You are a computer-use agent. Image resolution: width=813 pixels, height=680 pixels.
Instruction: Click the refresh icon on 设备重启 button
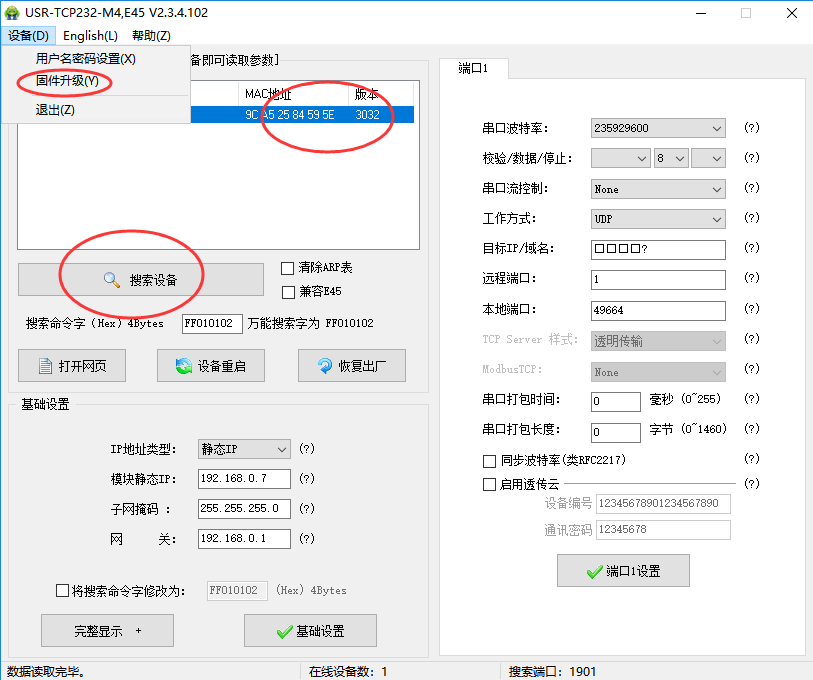[x=183, y=366]
